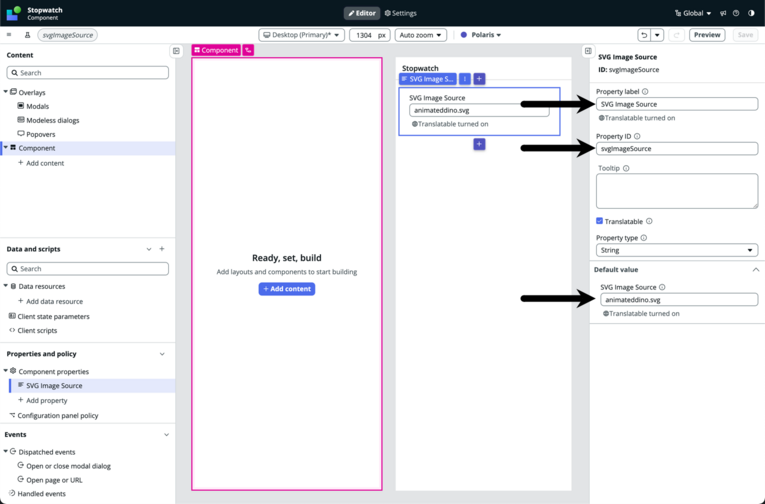The image size is (765, 504).
Task: Open the undo history dropdown arrow
Action: (x=657, y=35)
